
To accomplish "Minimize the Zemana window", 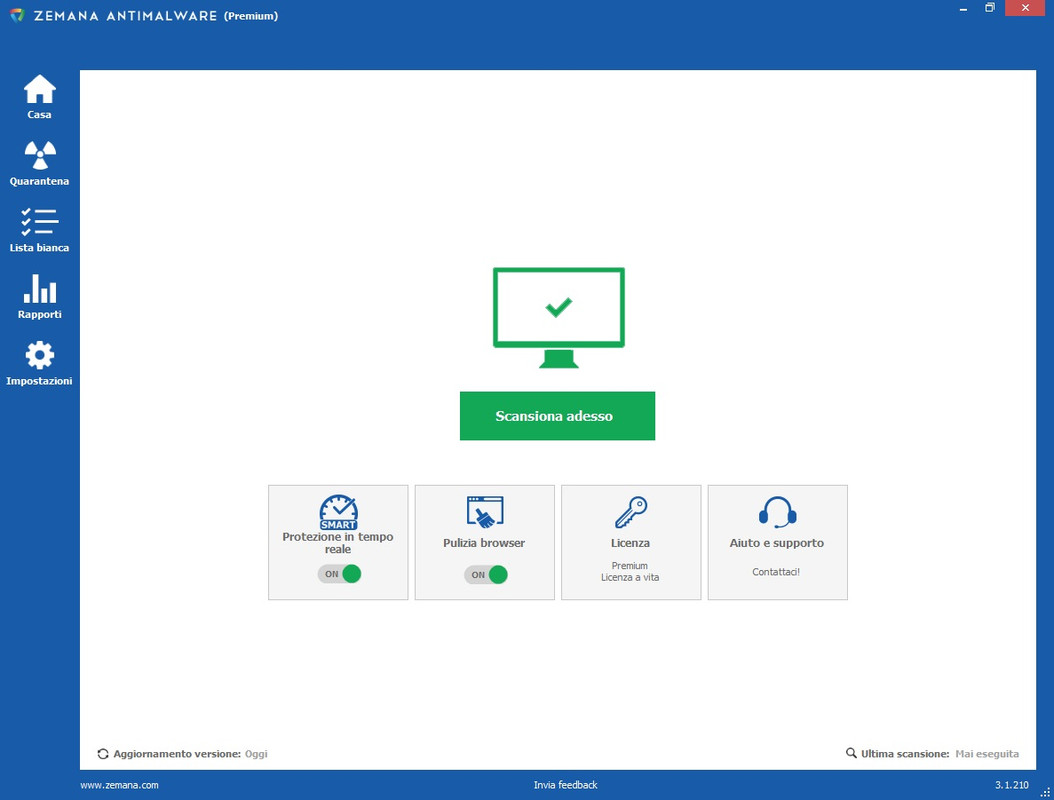I will tap(963, 8).
